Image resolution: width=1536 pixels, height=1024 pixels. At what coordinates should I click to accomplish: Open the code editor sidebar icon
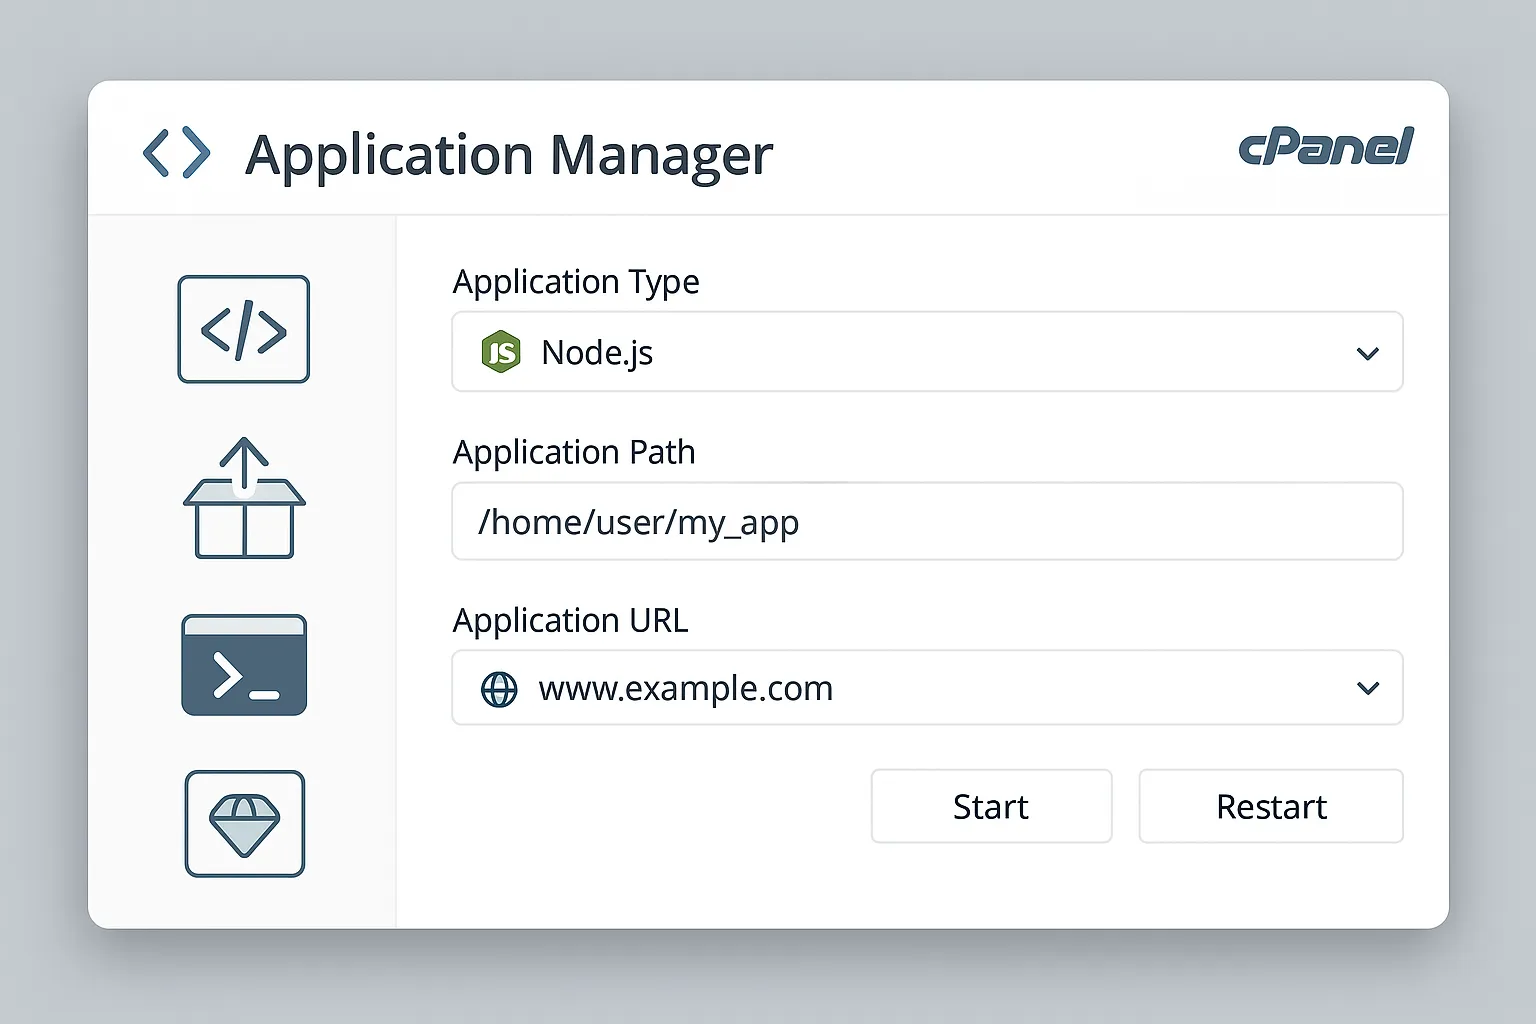pyautogui.click(x=244, y=329)
